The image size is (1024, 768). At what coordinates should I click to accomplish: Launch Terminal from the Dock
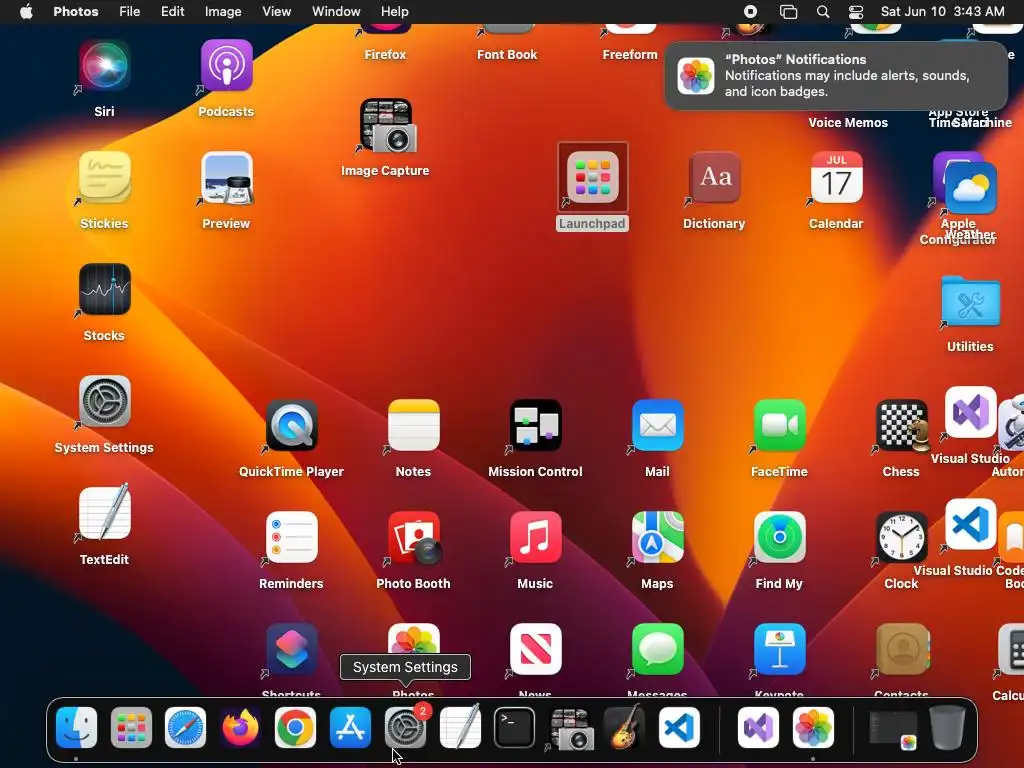(x=515, y=728)
